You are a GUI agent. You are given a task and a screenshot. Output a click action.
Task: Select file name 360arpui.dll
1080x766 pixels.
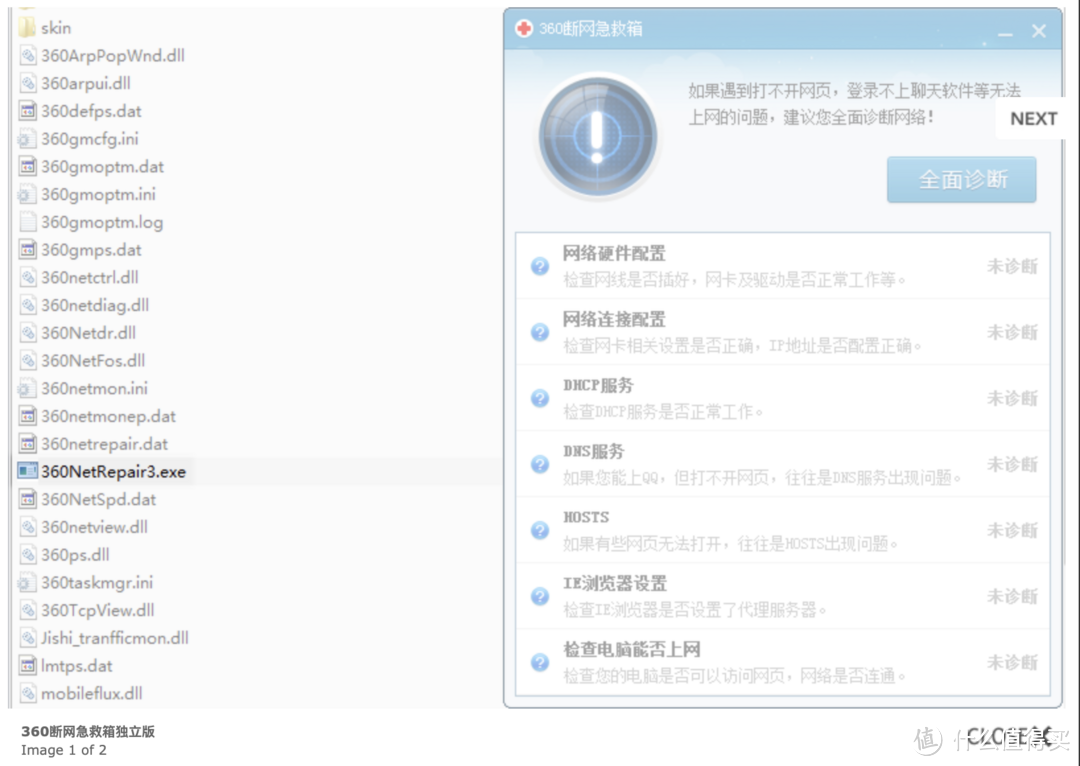pos(85,83)
